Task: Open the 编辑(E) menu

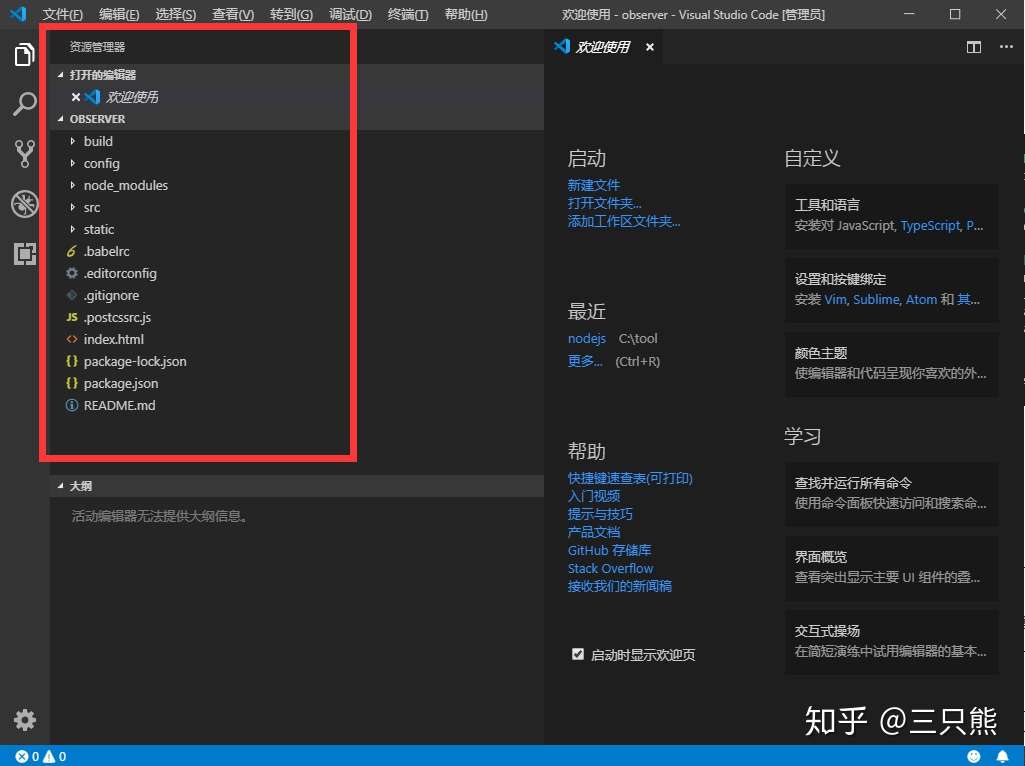Action: click(x=119, y=14)
